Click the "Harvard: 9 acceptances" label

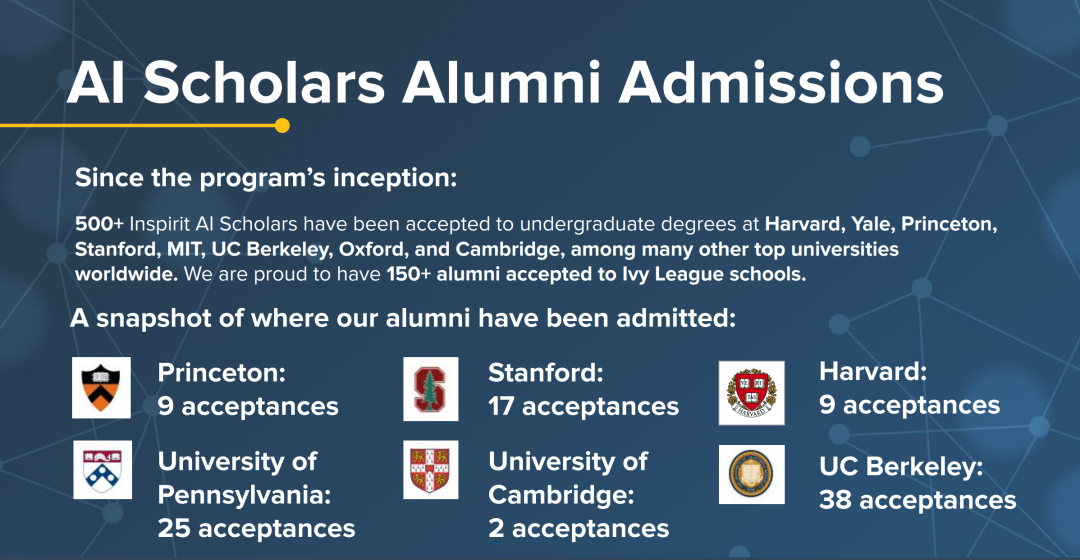pyautogui.click(x=909, y=388)
